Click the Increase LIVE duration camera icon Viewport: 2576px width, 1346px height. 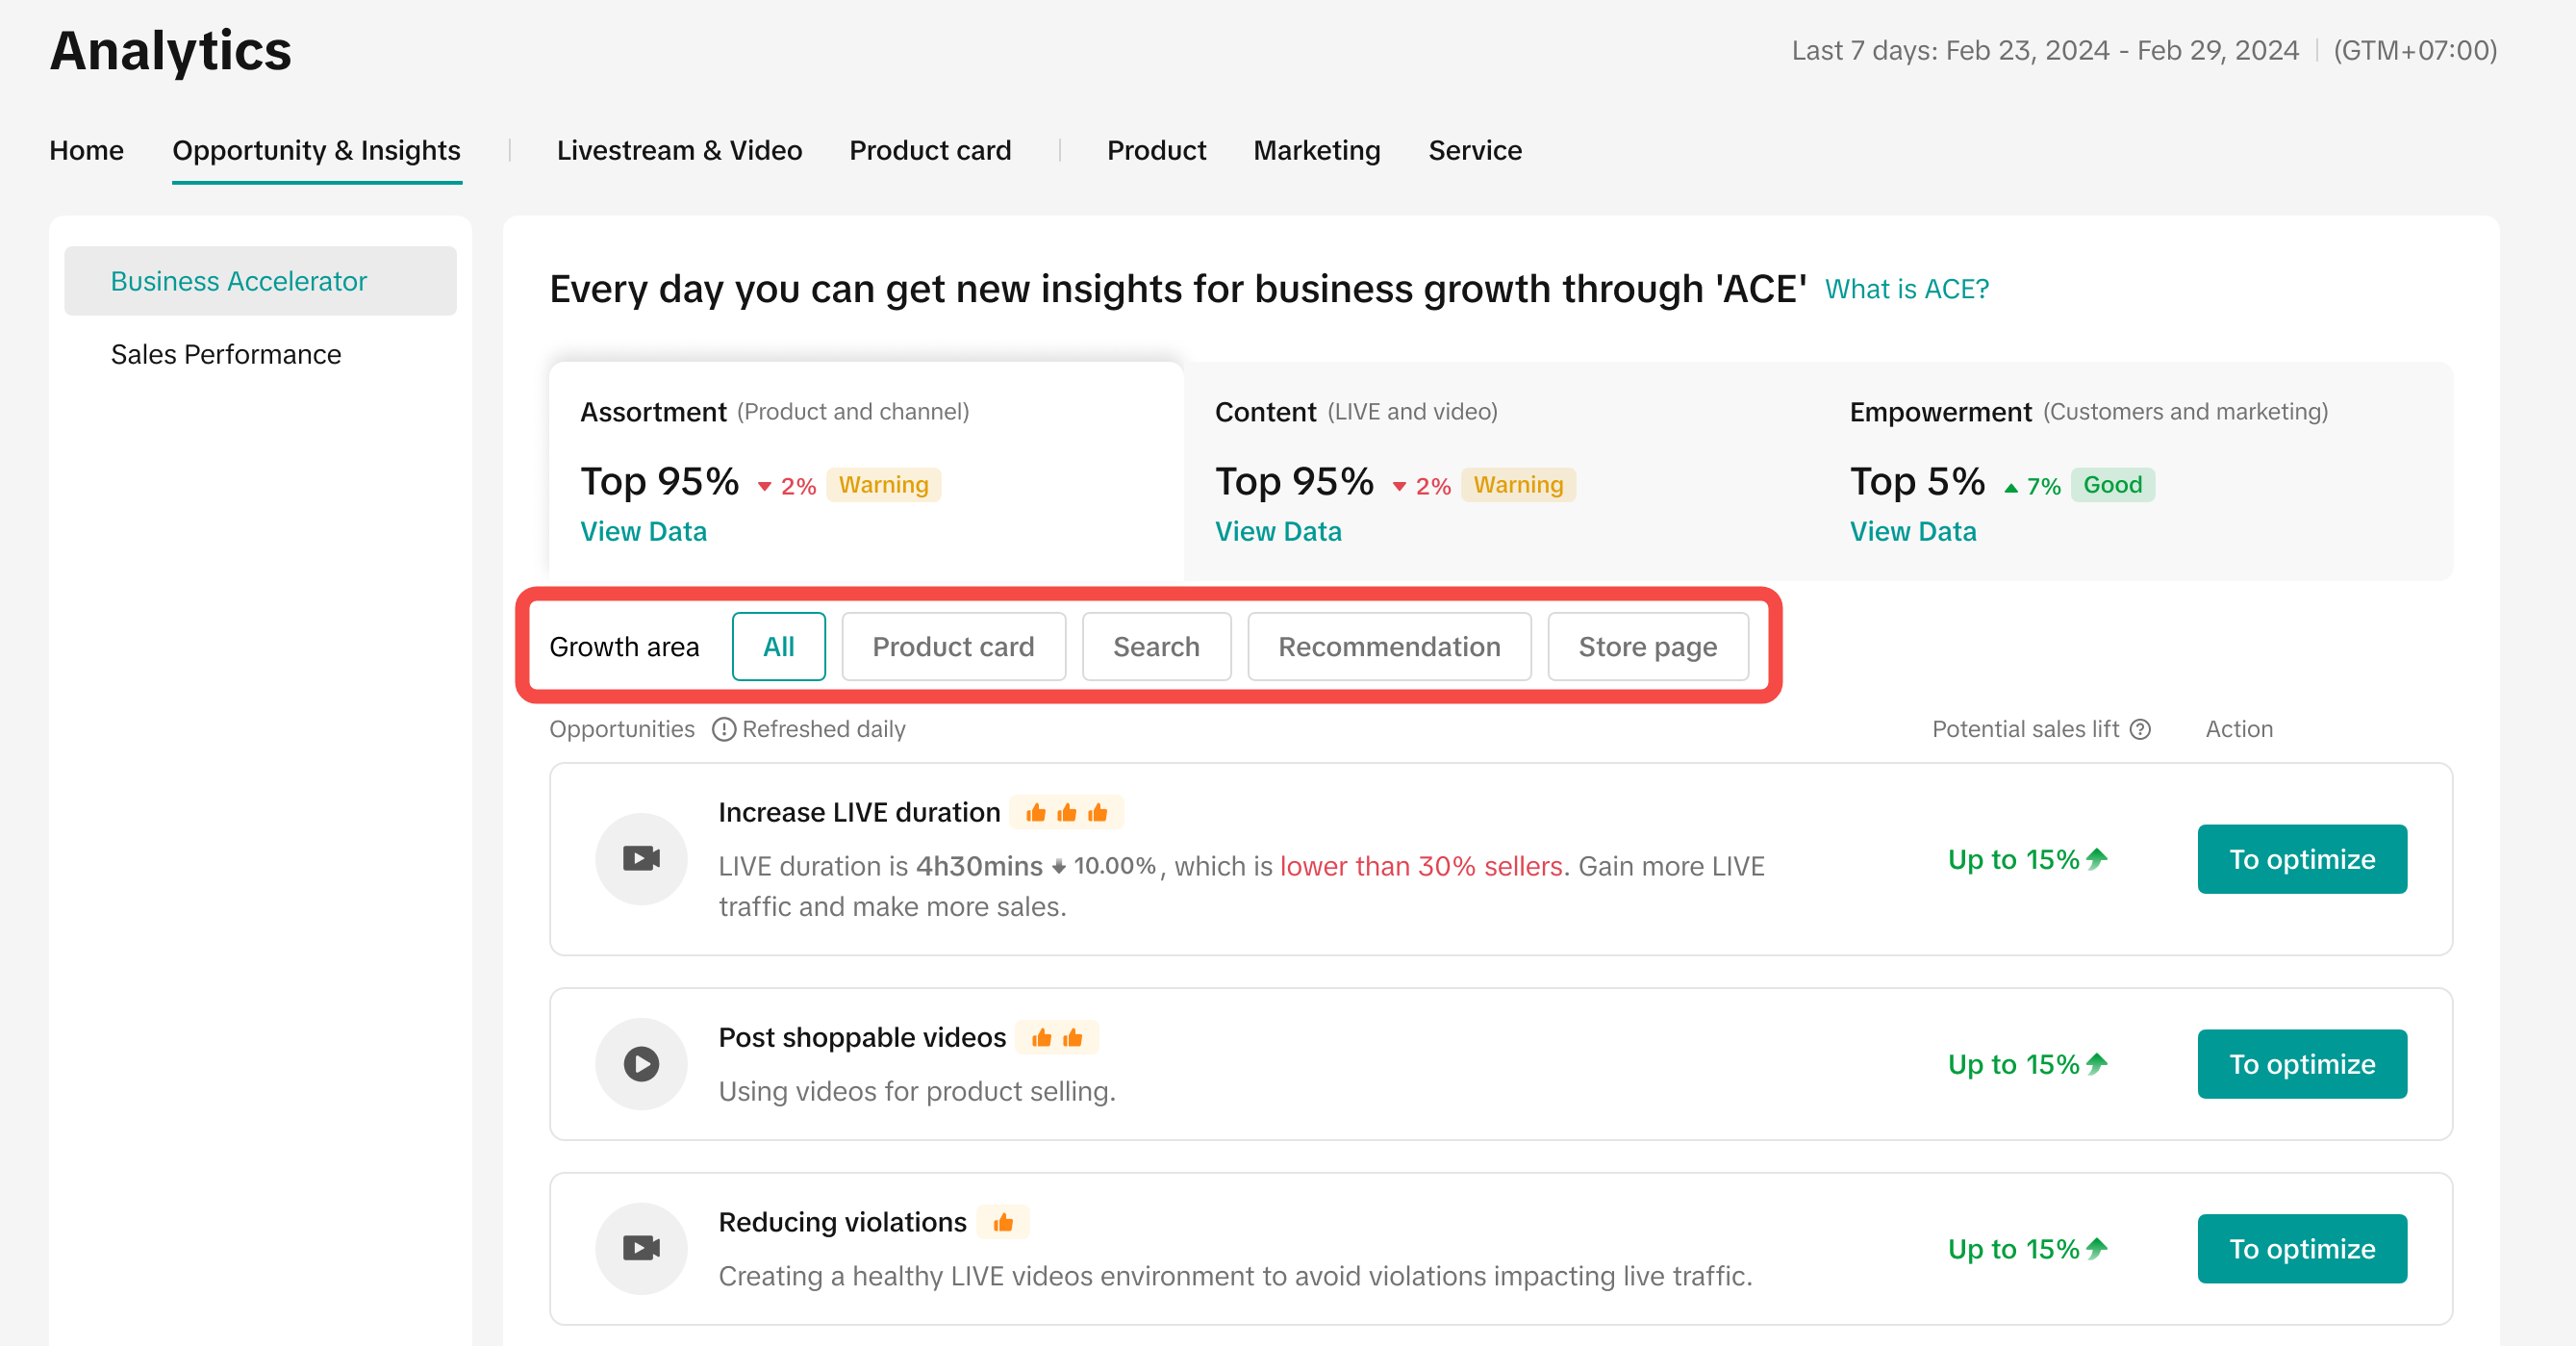641,858
